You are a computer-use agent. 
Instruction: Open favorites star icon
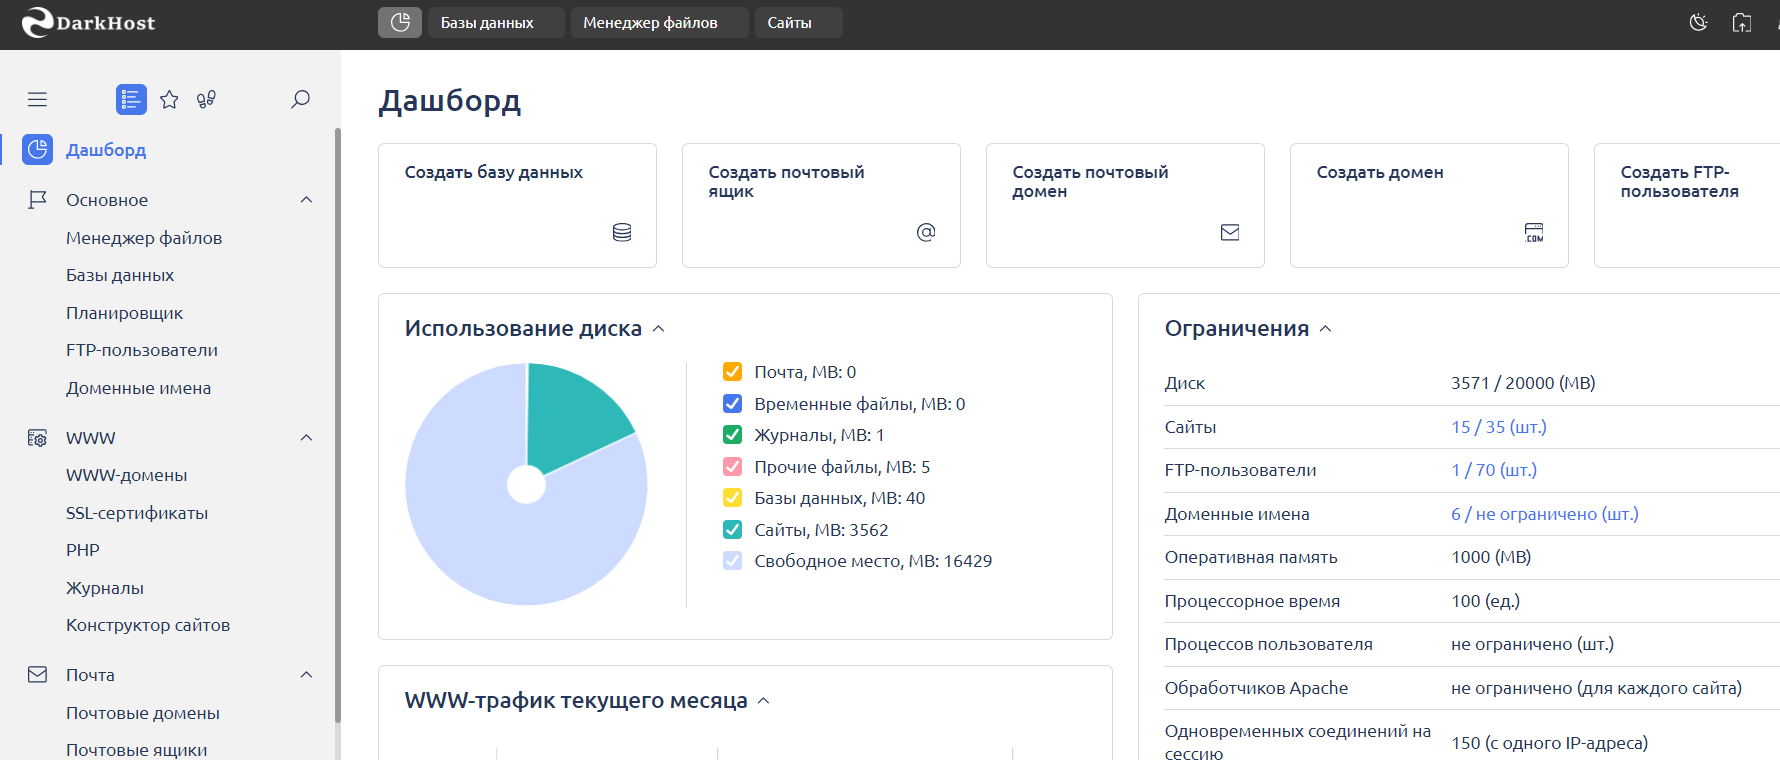[x=169, y=99]
